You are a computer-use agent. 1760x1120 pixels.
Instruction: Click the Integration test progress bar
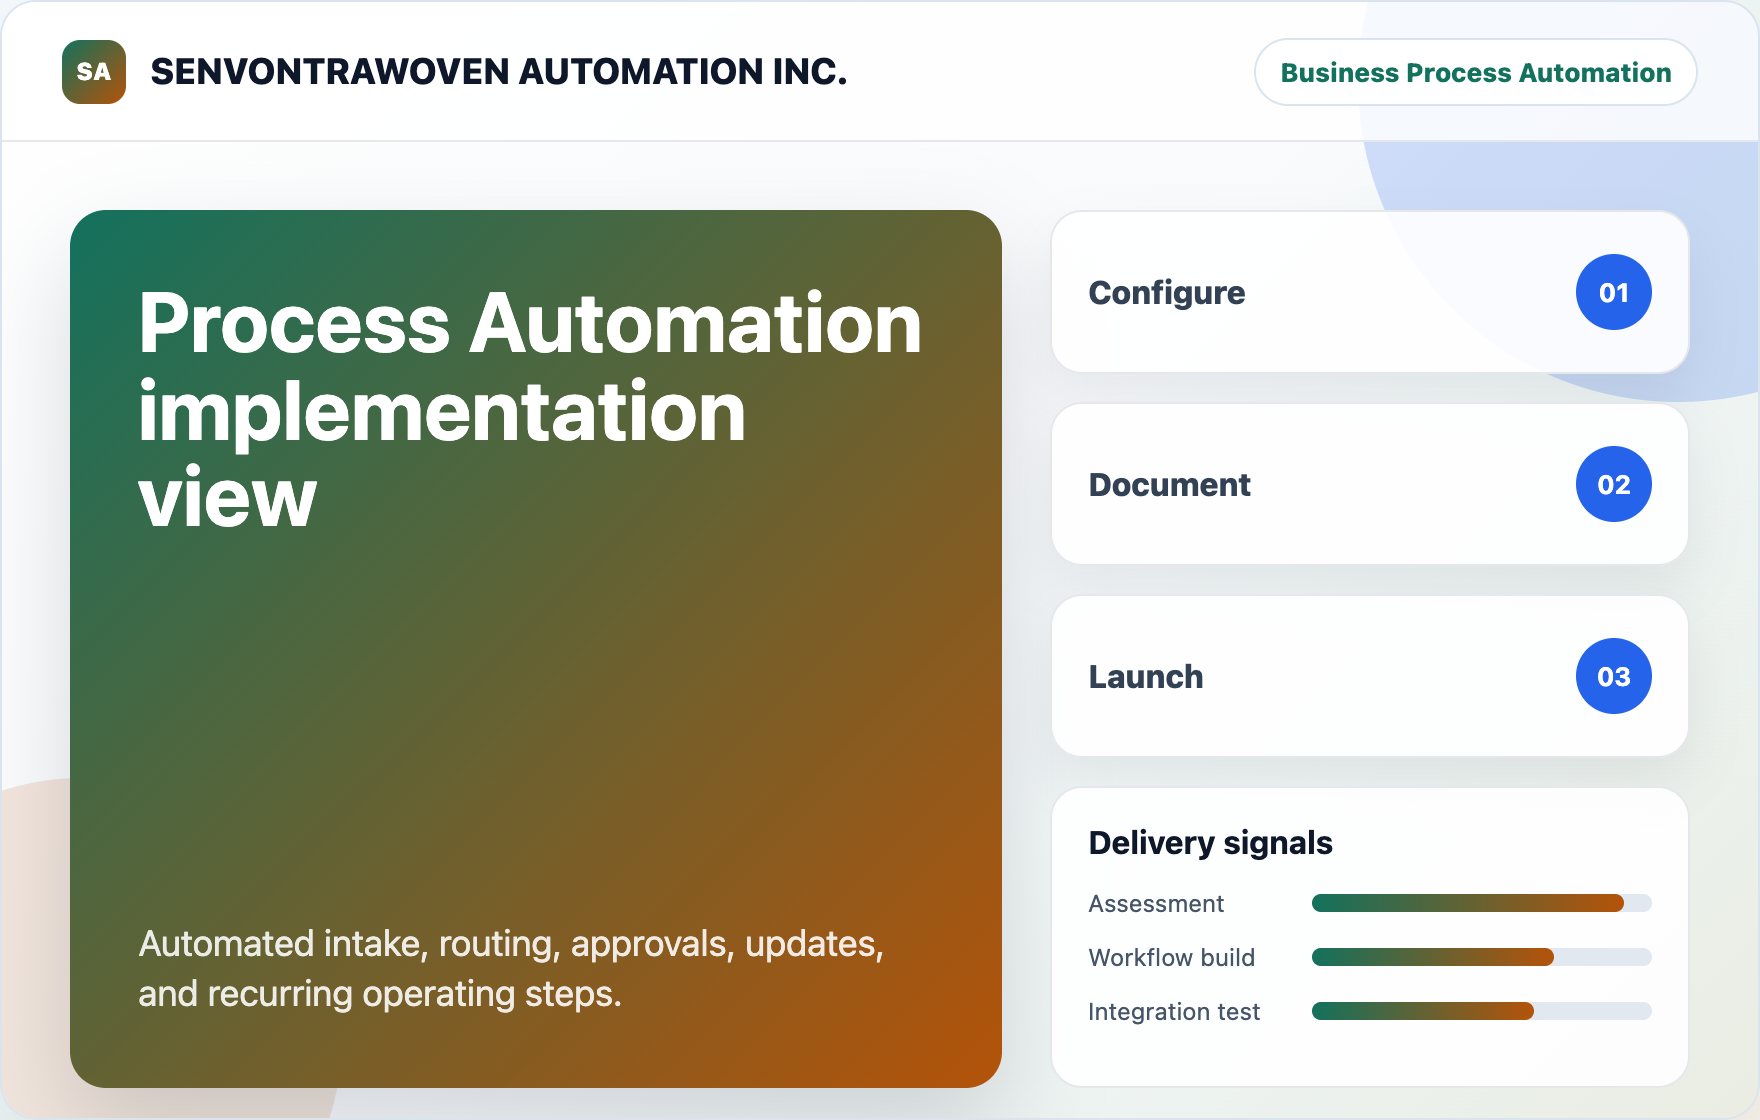[x=1481, y=1011]
